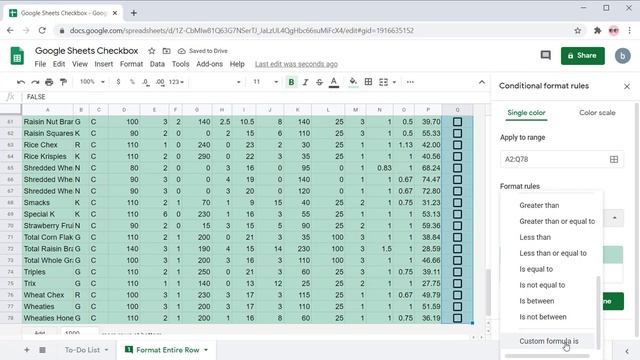640x360 pixels.
Task: Tick the checkbox in row 72
Action: [457, 249]
